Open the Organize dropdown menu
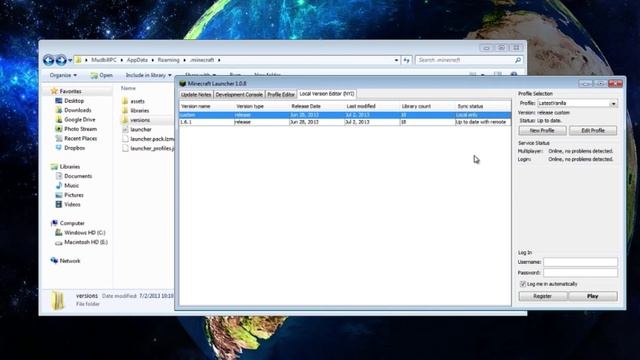 pyautogui.click(x=63, y=75)
